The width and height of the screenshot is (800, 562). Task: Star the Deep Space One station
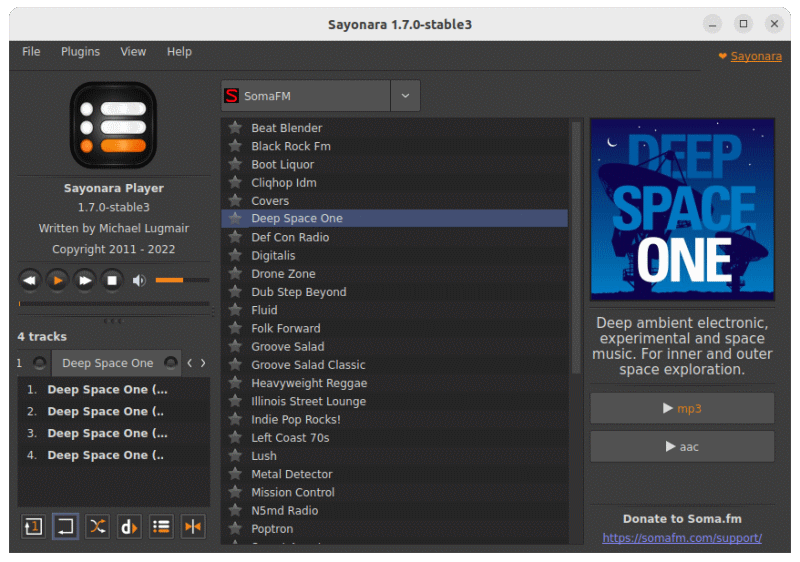(x=235, y=218)
